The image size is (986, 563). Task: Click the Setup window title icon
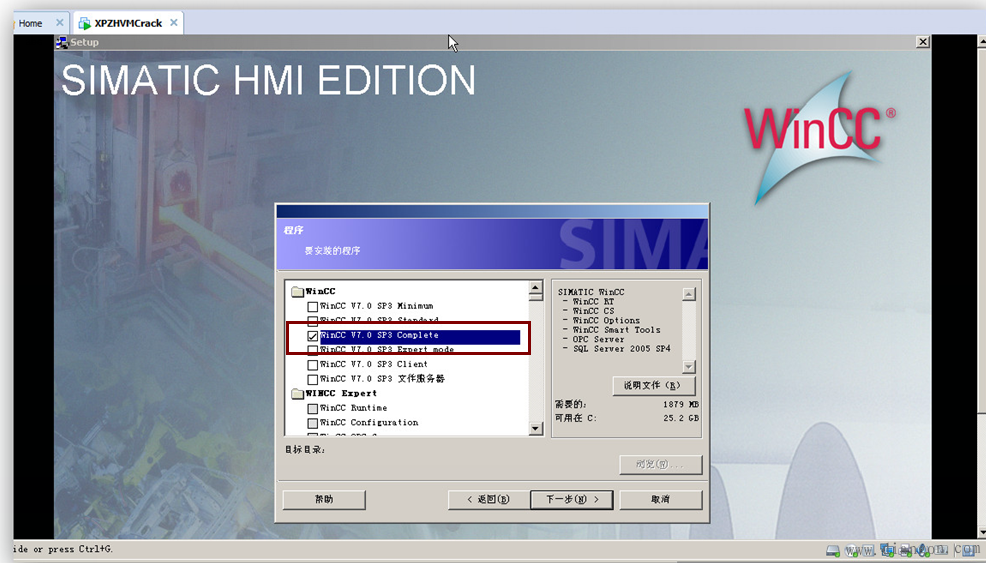62,42
